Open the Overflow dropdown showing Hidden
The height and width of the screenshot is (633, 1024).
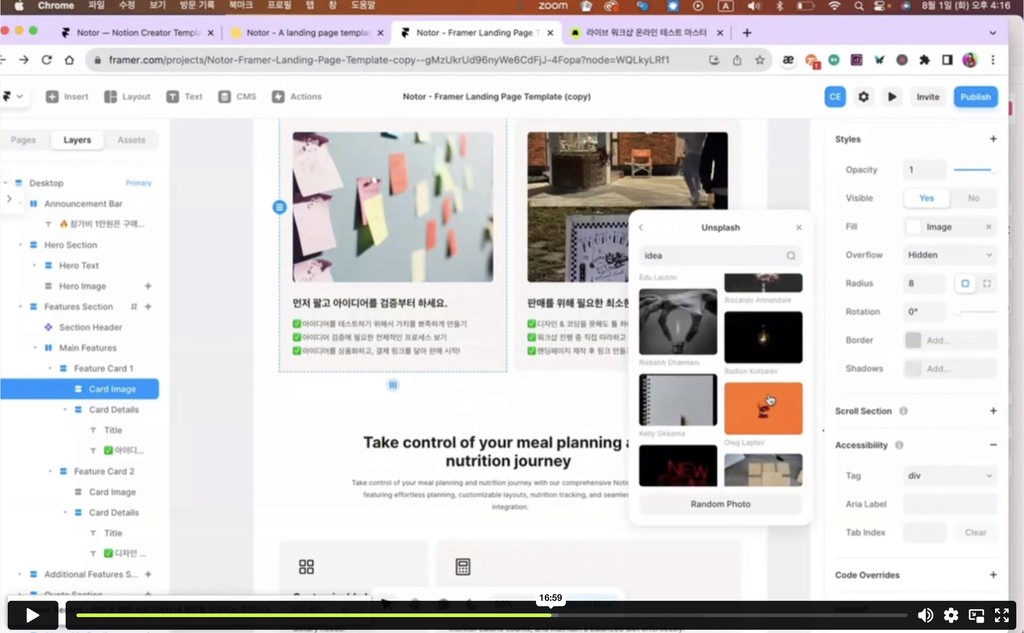pyautogui.click(x=948, y=254)
